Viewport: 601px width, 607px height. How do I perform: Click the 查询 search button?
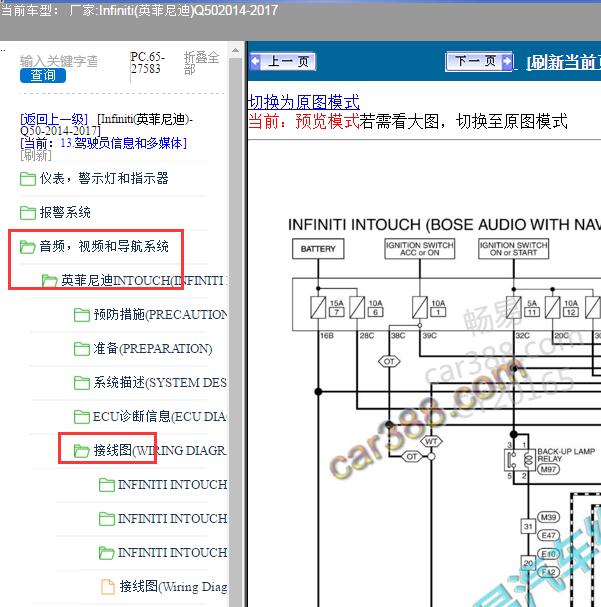pyautogui.click(x=43, y=75)
